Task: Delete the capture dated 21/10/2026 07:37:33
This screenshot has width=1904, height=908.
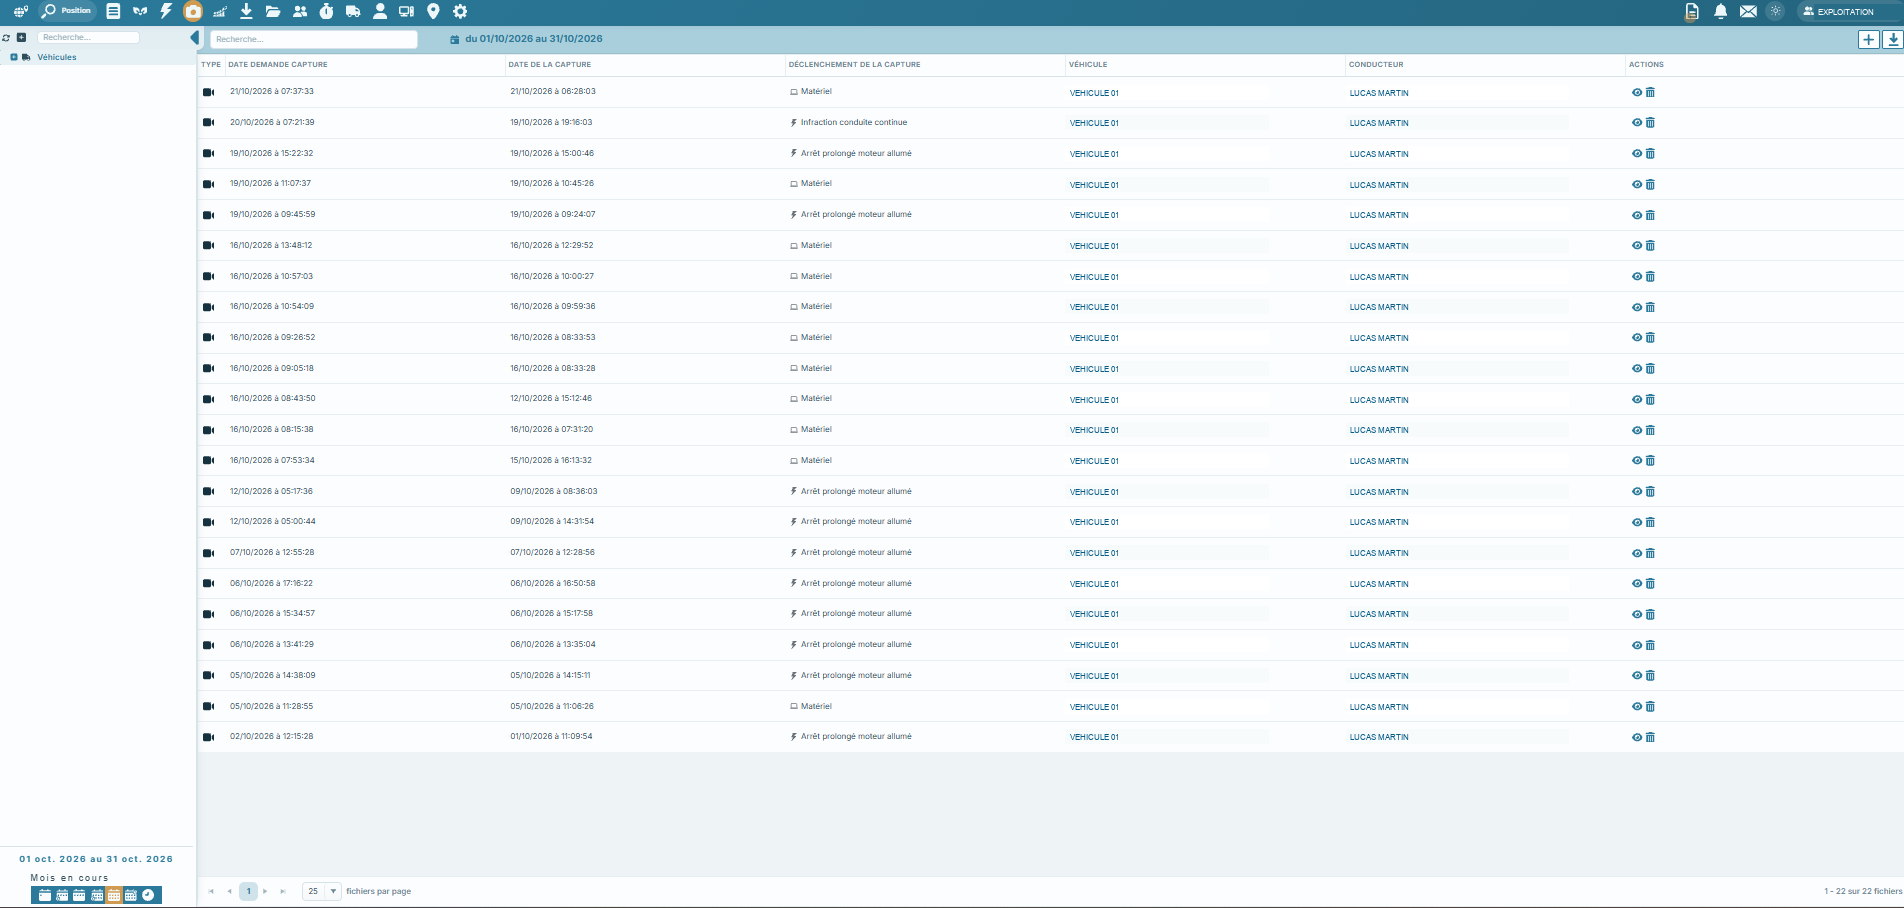Action: coord(1650,92)
